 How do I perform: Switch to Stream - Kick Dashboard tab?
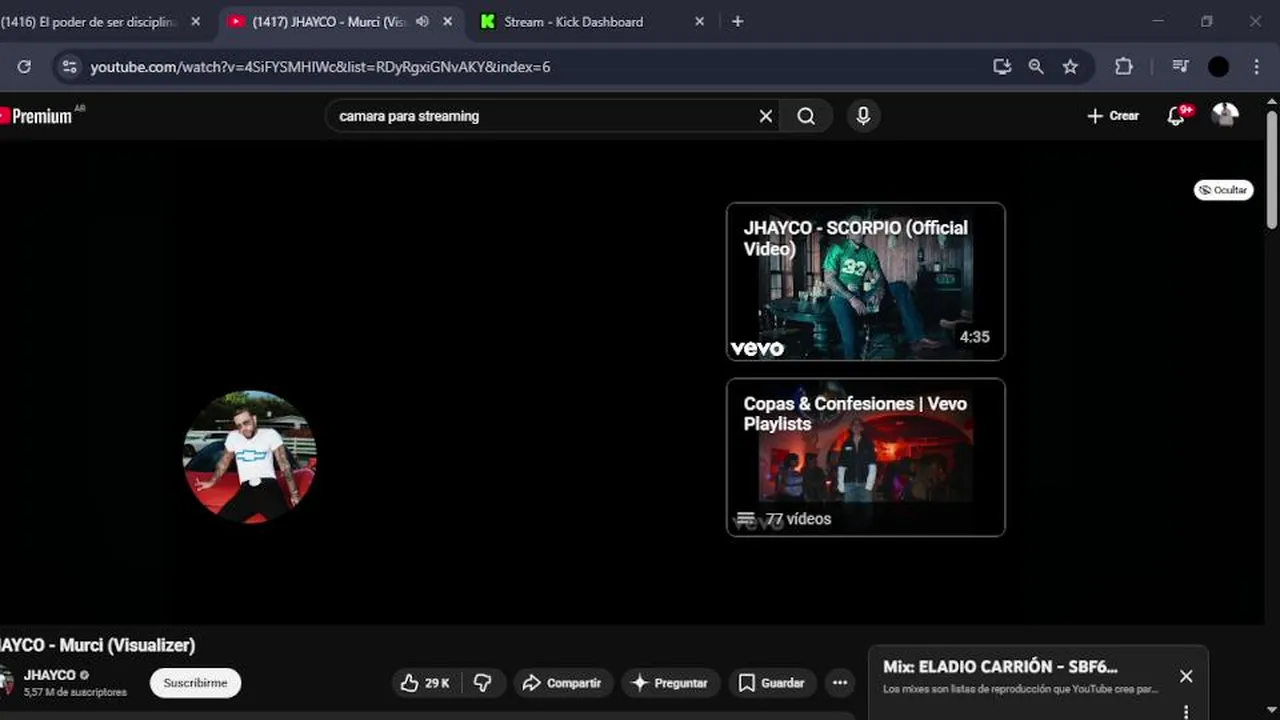(x=592, y=21)
